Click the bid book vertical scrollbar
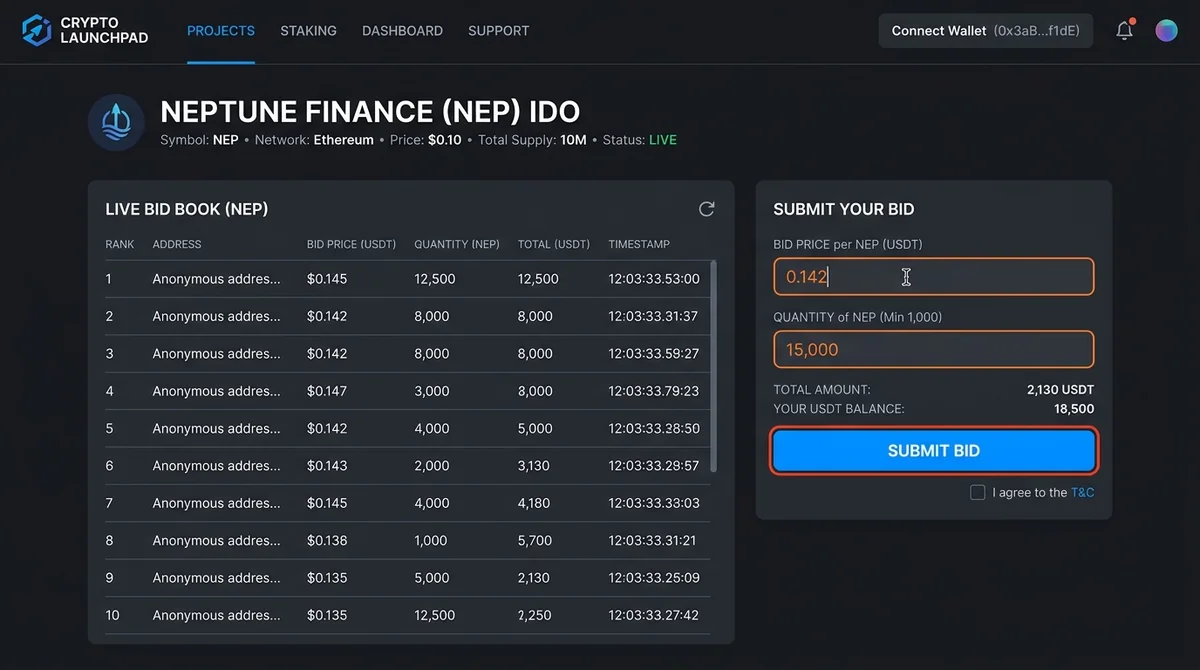Viewport: 1200px width, 670px height. [713, 366]
